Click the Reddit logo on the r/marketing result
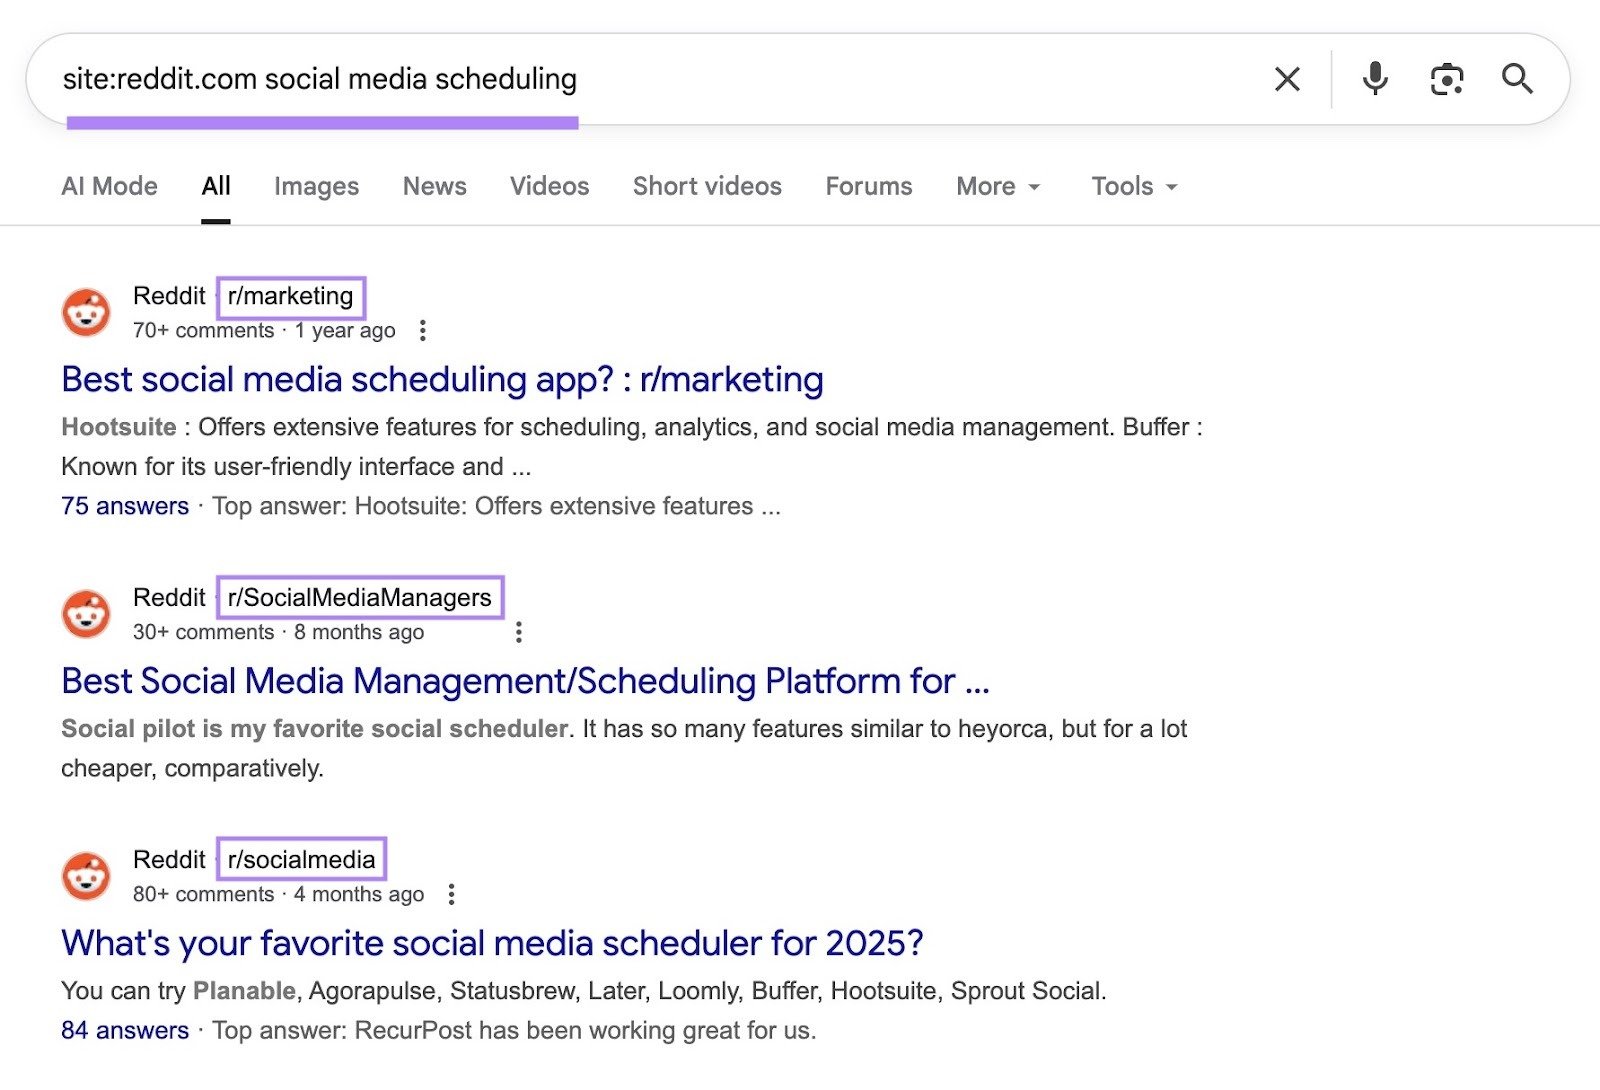The image size is (1600, 1090). pyautogui.click(x=86, y=311)
